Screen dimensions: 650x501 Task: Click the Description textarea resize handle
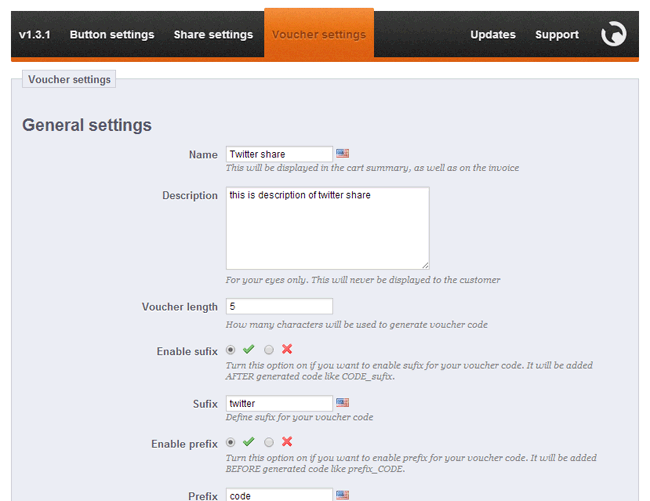425,265
